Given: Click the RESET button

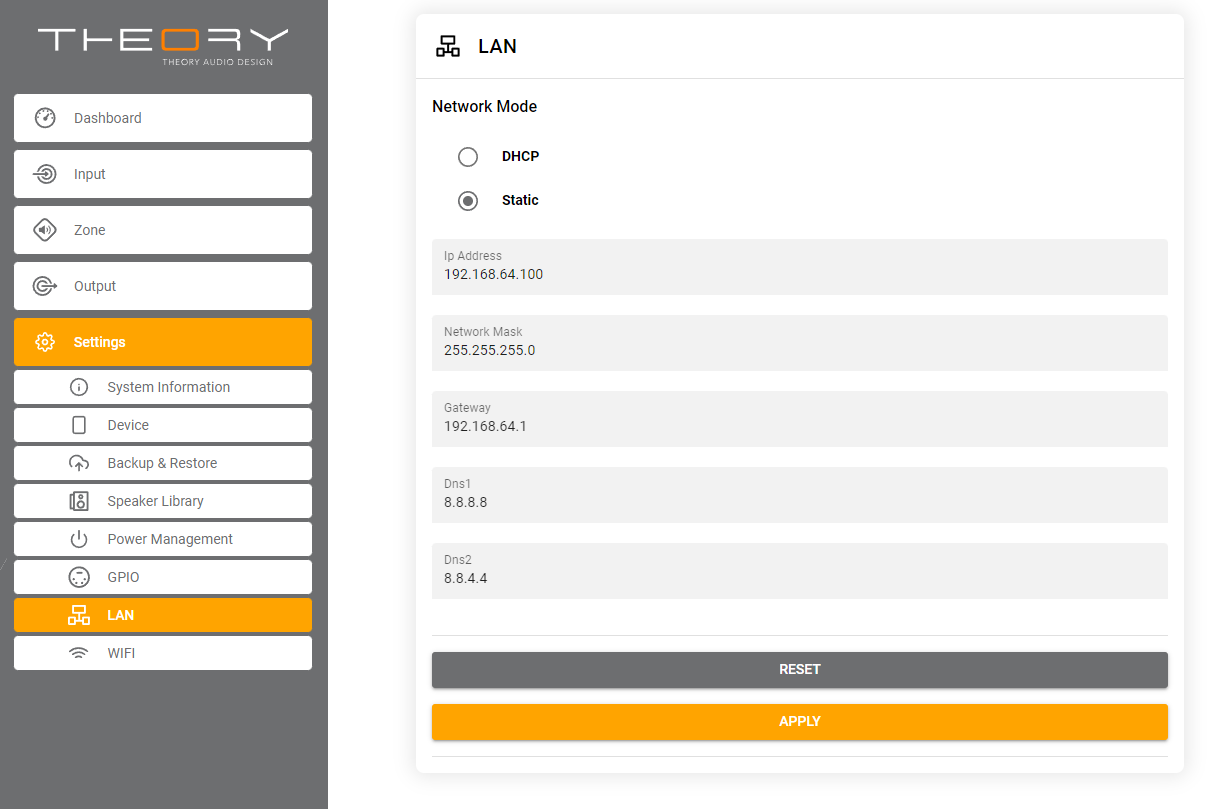Looking at the screenshot, I should point(800,670).
